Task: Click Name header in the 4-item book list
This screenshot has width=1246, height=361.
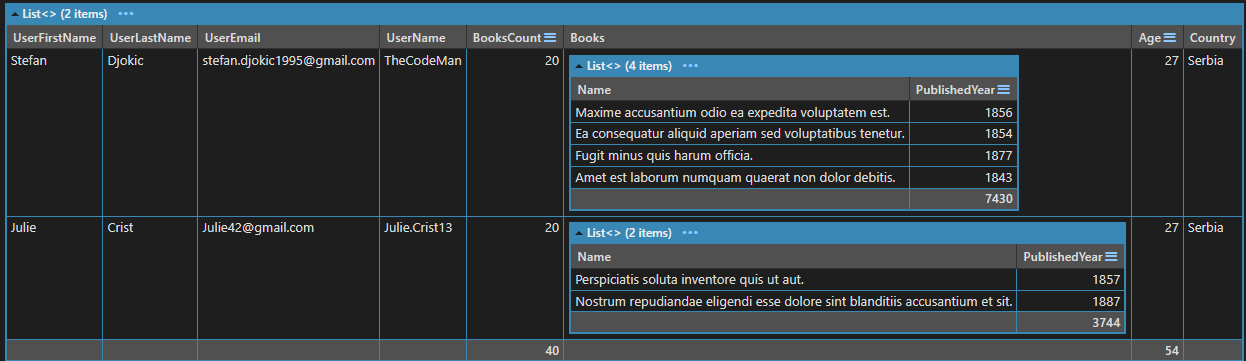Action: pyautogui.click(x=739, y=90)
